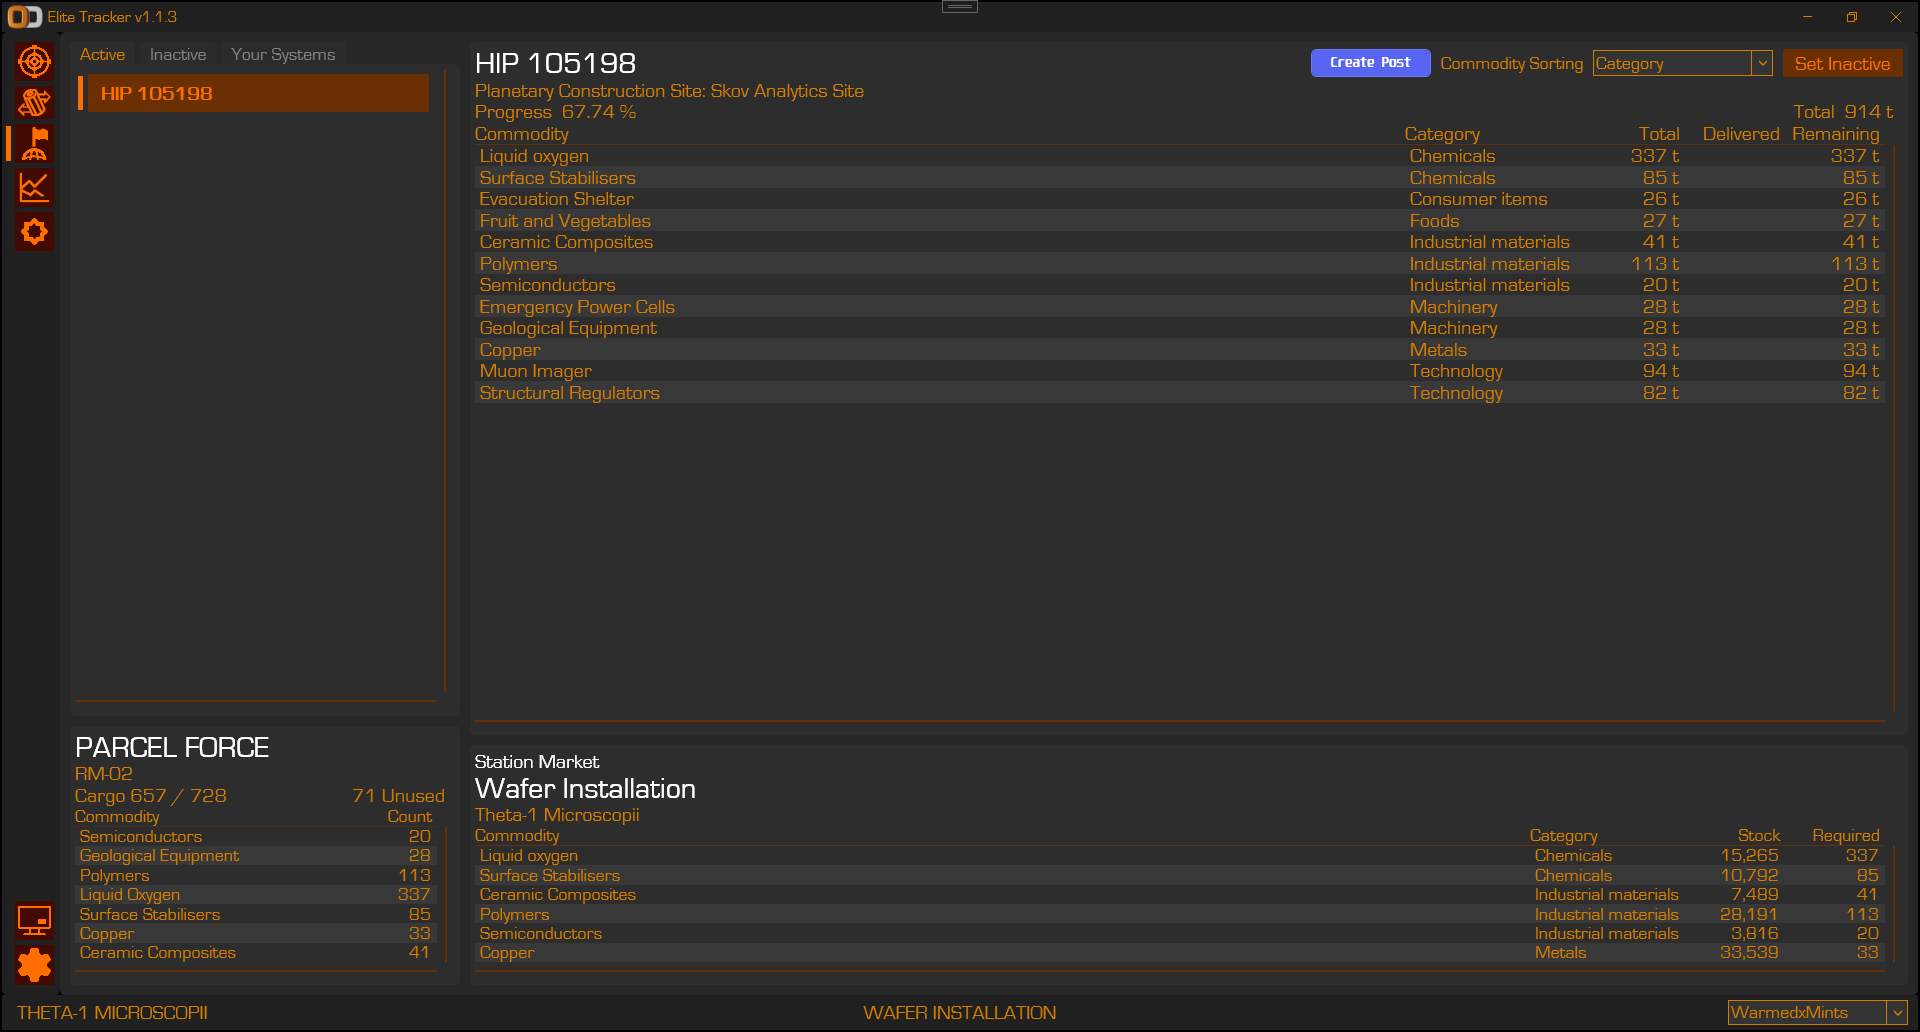Click the Cargo 657 / 728 readout
This screenshot has height=1032, width=1920.
pos(150,796)
